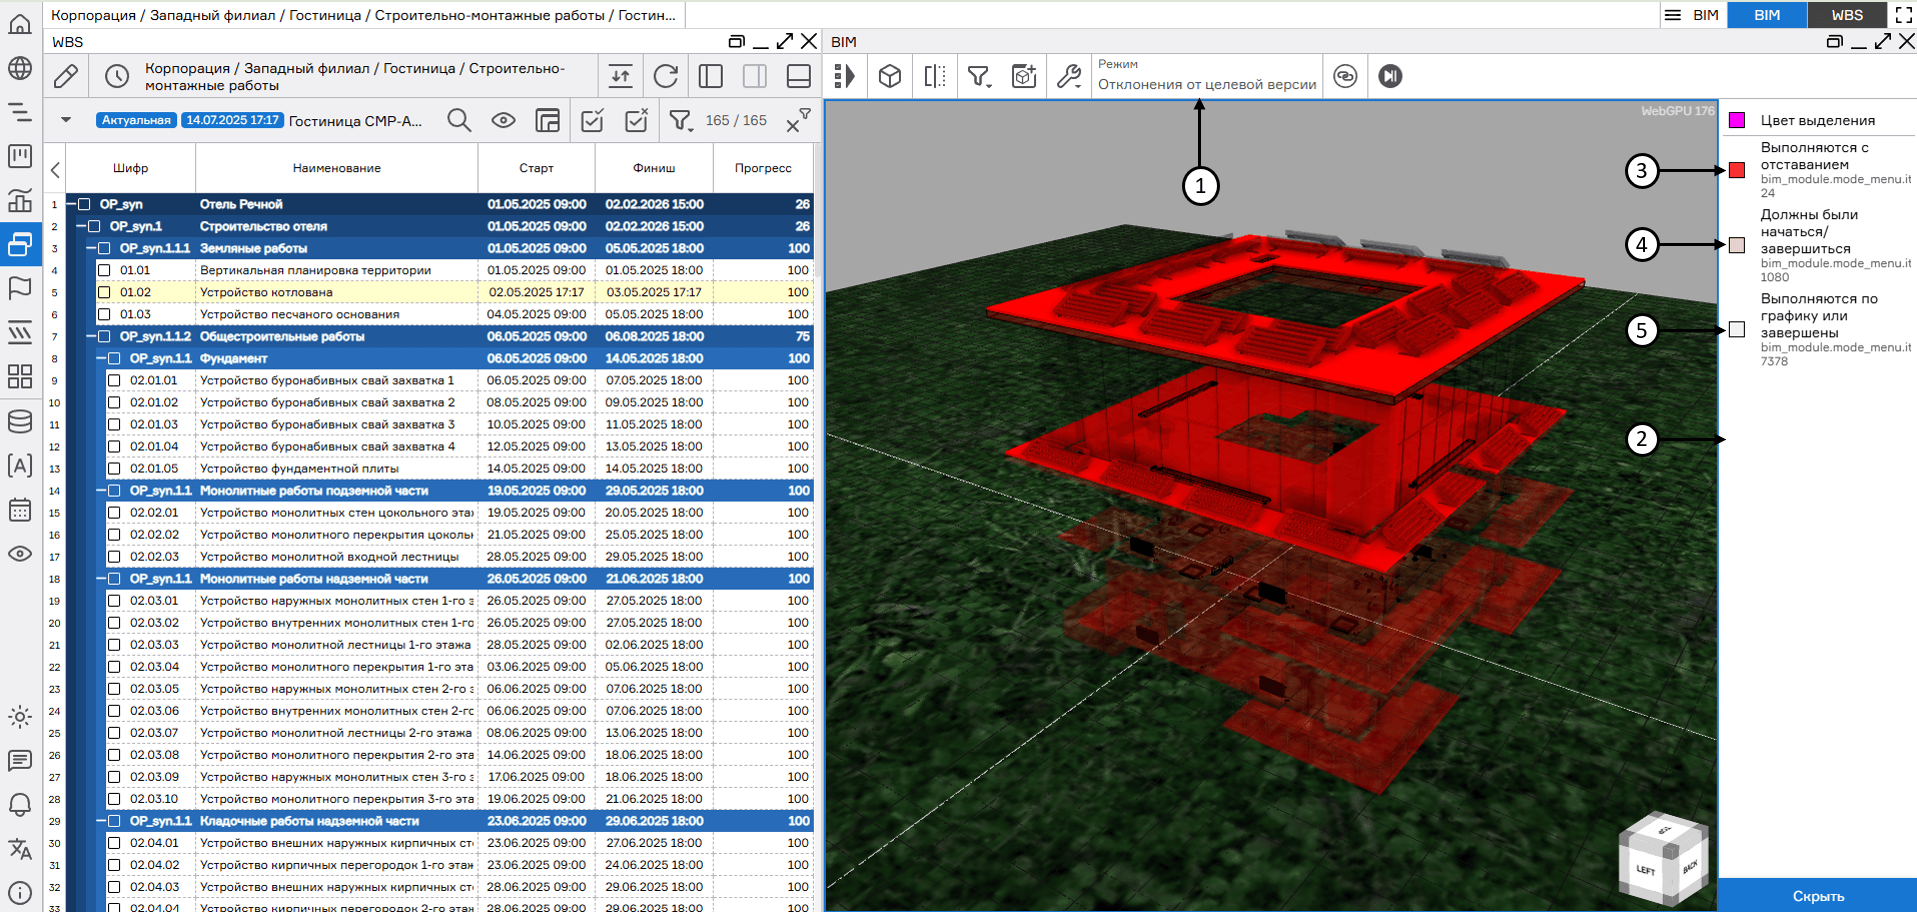Tick the checkbox for task 02.01.03
The image size is (1917, 912).
click(x=114, y=424)
